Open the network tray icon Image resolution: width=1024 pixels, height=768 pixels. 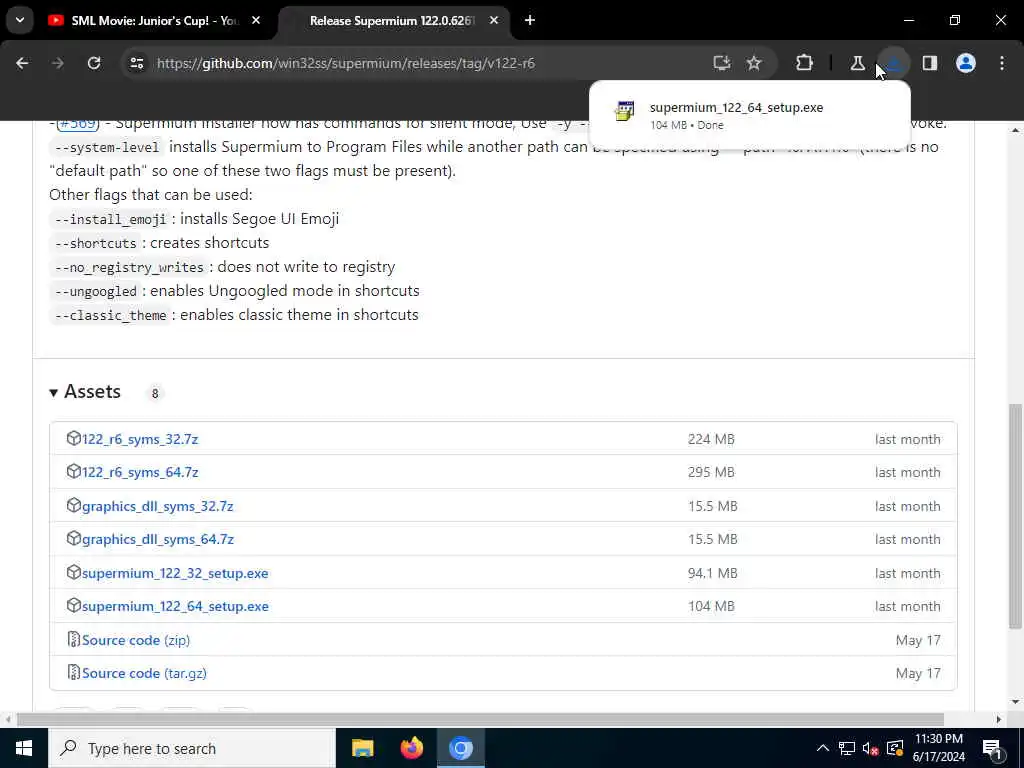pyautogui.click(x=847, y=748)
